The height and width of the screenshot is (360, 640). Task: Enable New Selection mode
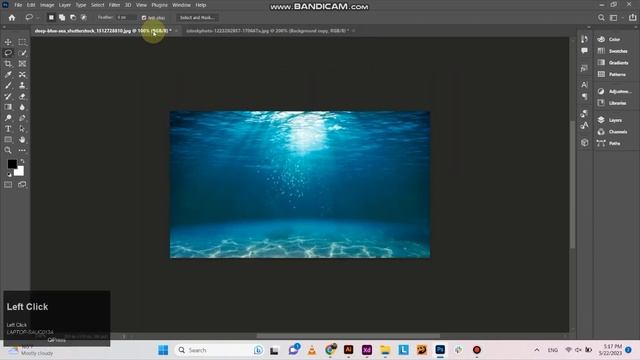coord(51,18)
